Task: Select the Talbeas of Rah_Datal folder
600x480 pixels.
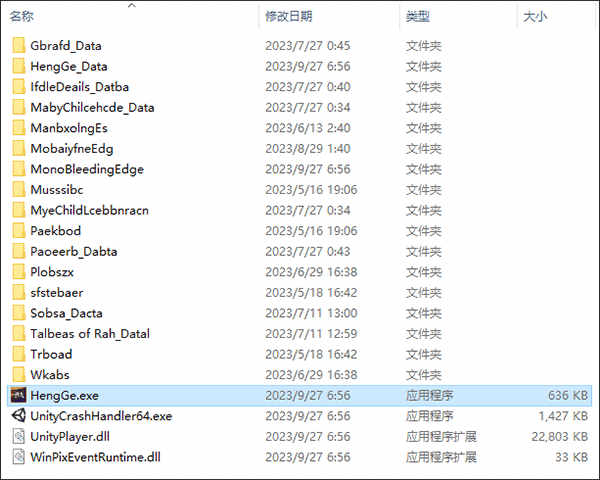Action: (x=90, y=334)
